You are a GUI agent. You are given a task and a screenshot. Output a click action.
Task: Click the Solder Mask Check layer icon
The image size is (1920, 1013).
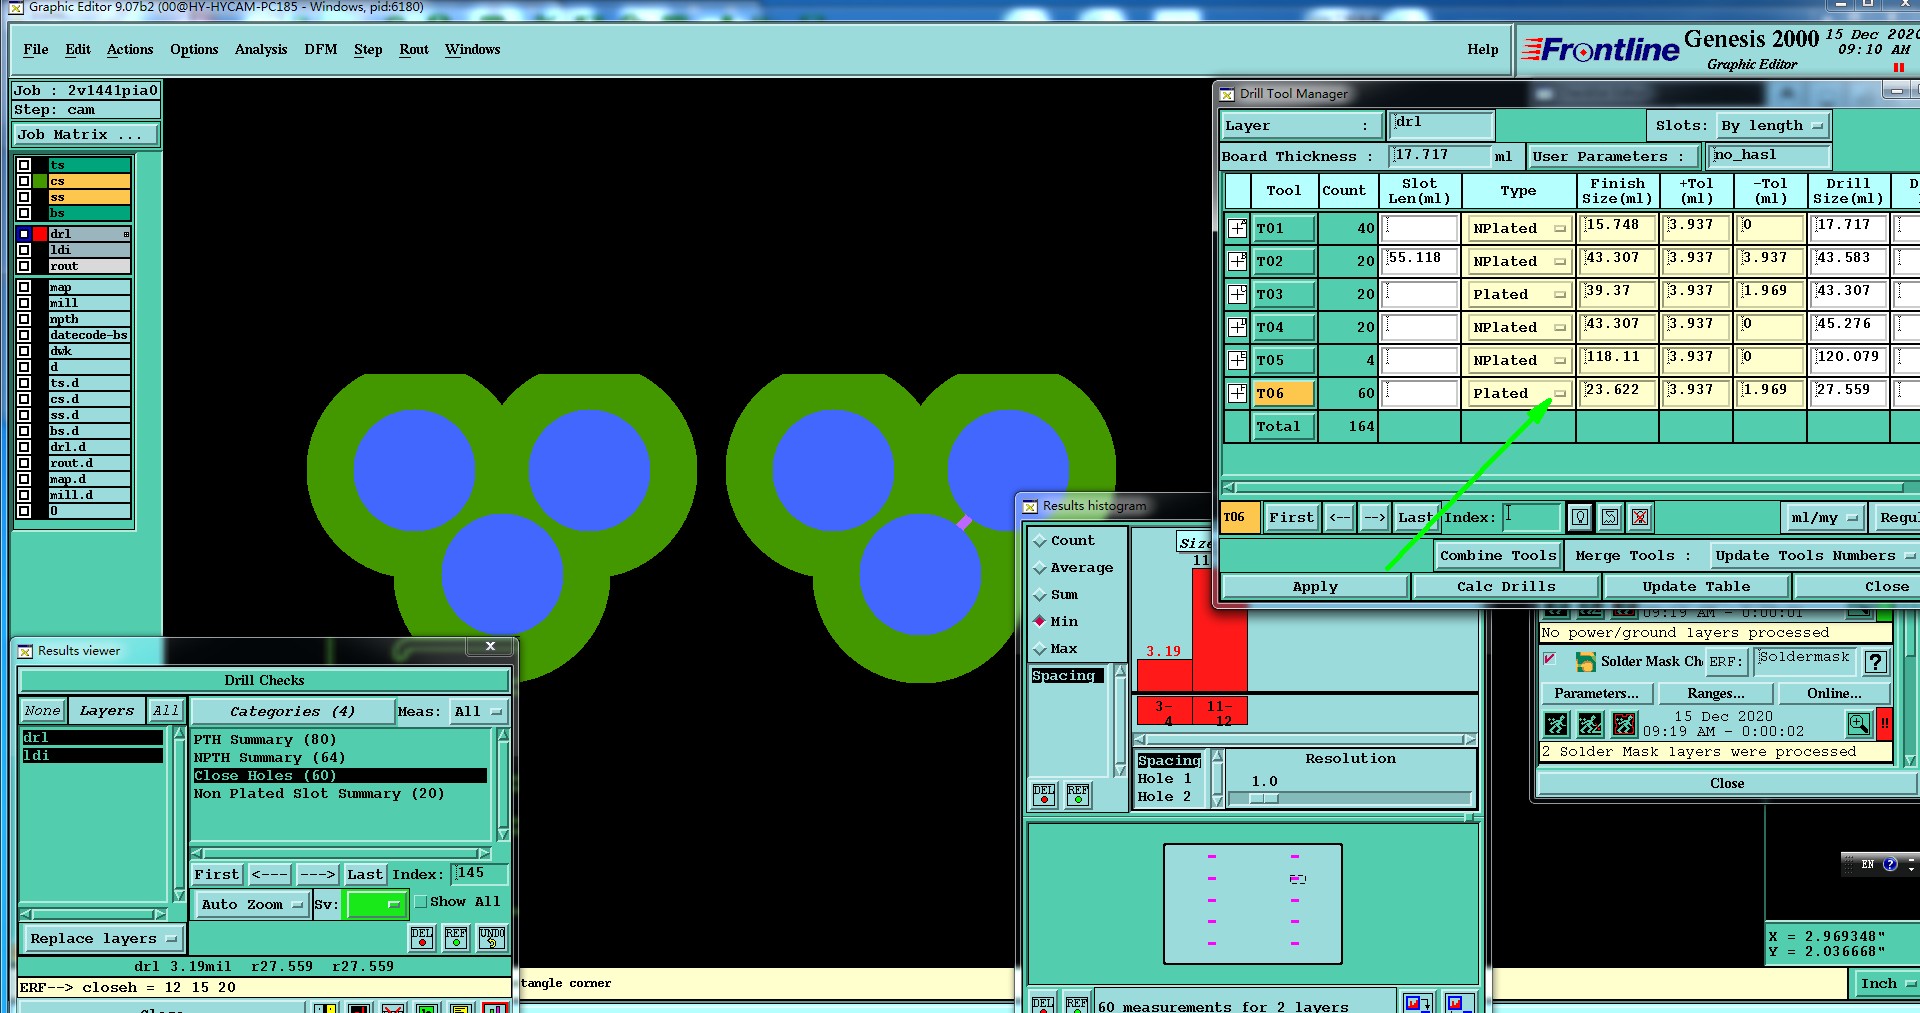1585,661
